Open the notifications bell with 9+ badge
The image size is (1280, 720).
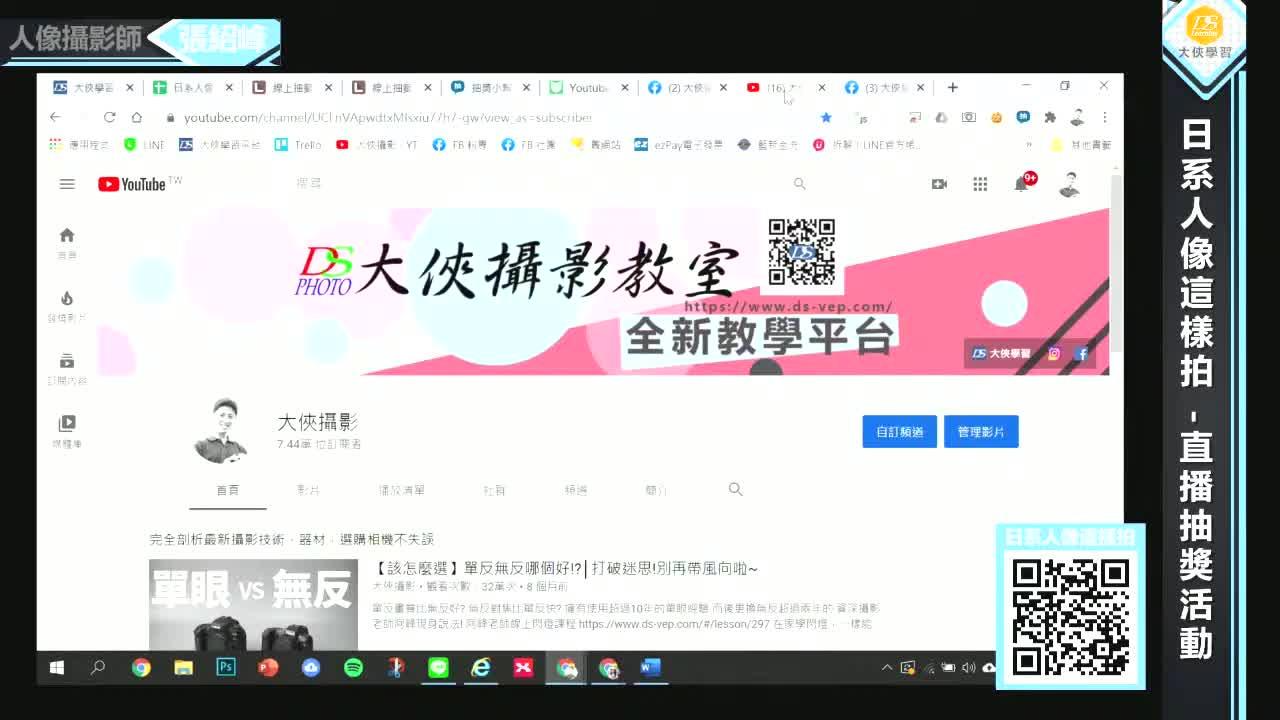pyautogui.click(x=1022, y=183)
